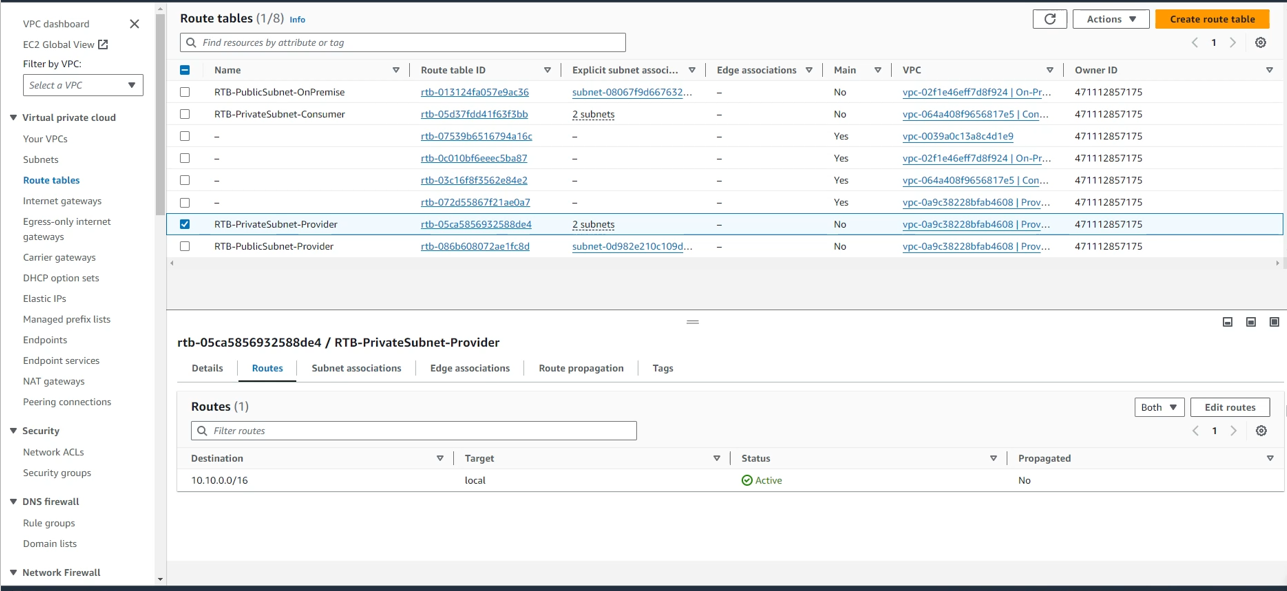The width and height of the screenshot is (1287, 591).
Task: Toggle the select-all header checkbox
Action: pos(185,70)
